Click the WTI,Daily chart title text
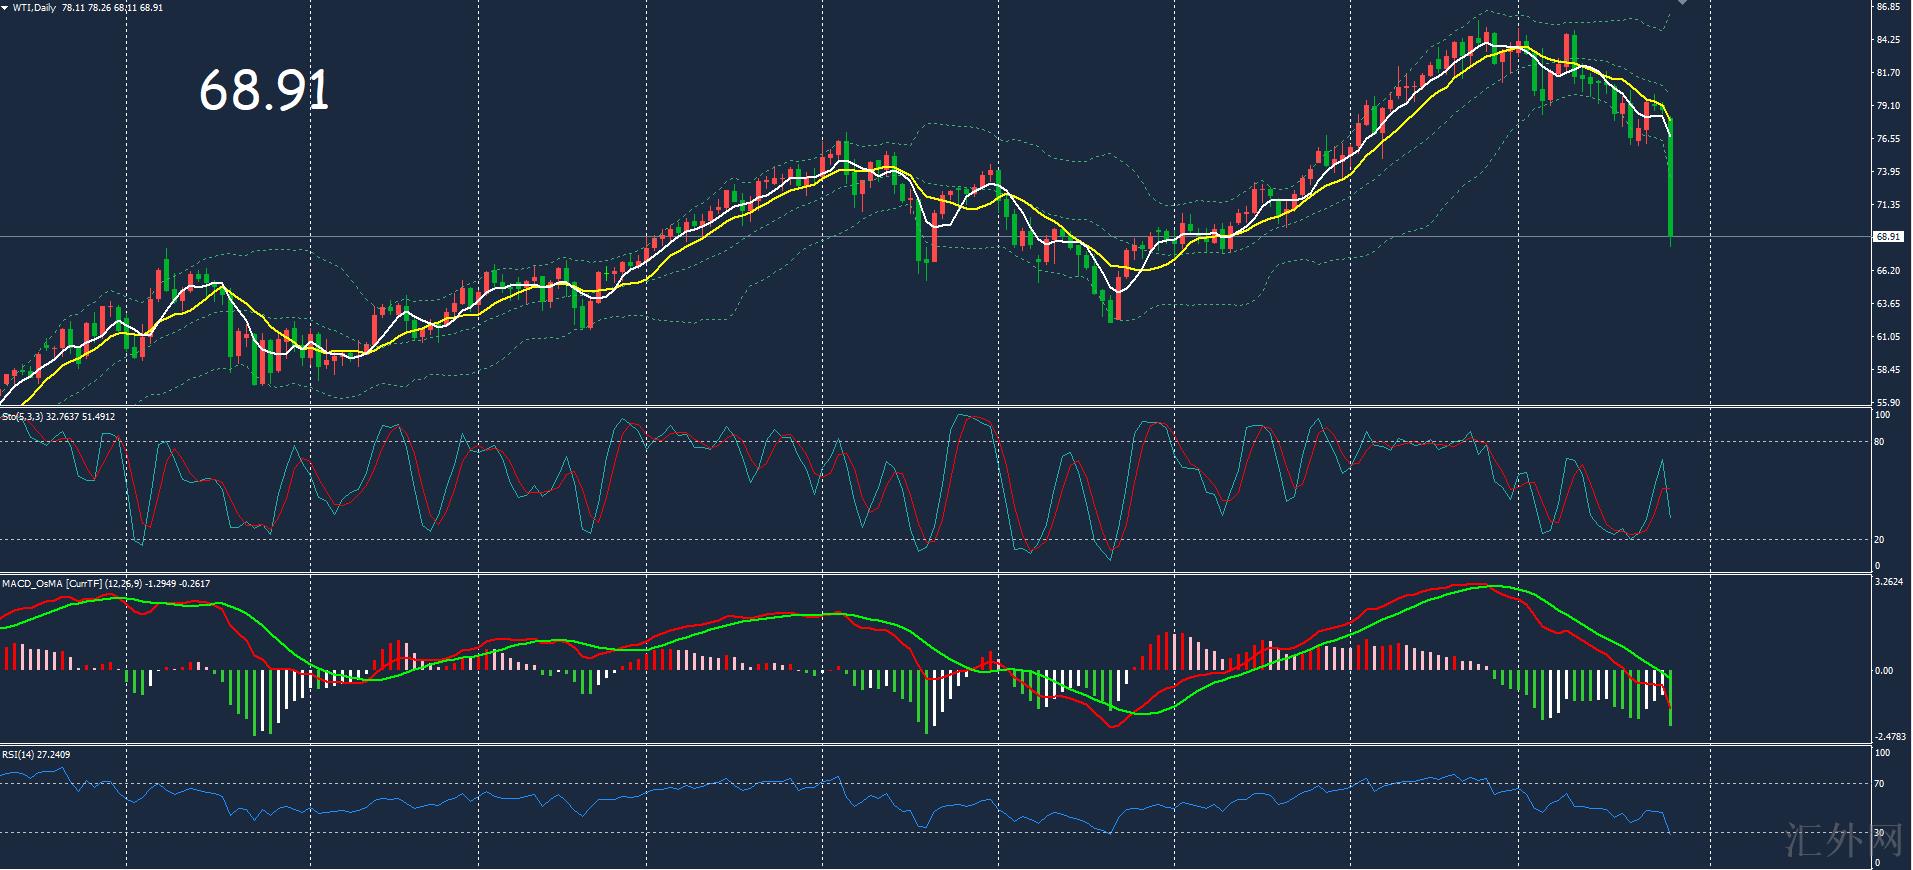The image size is (1913, 870). (x=34, y=8)
